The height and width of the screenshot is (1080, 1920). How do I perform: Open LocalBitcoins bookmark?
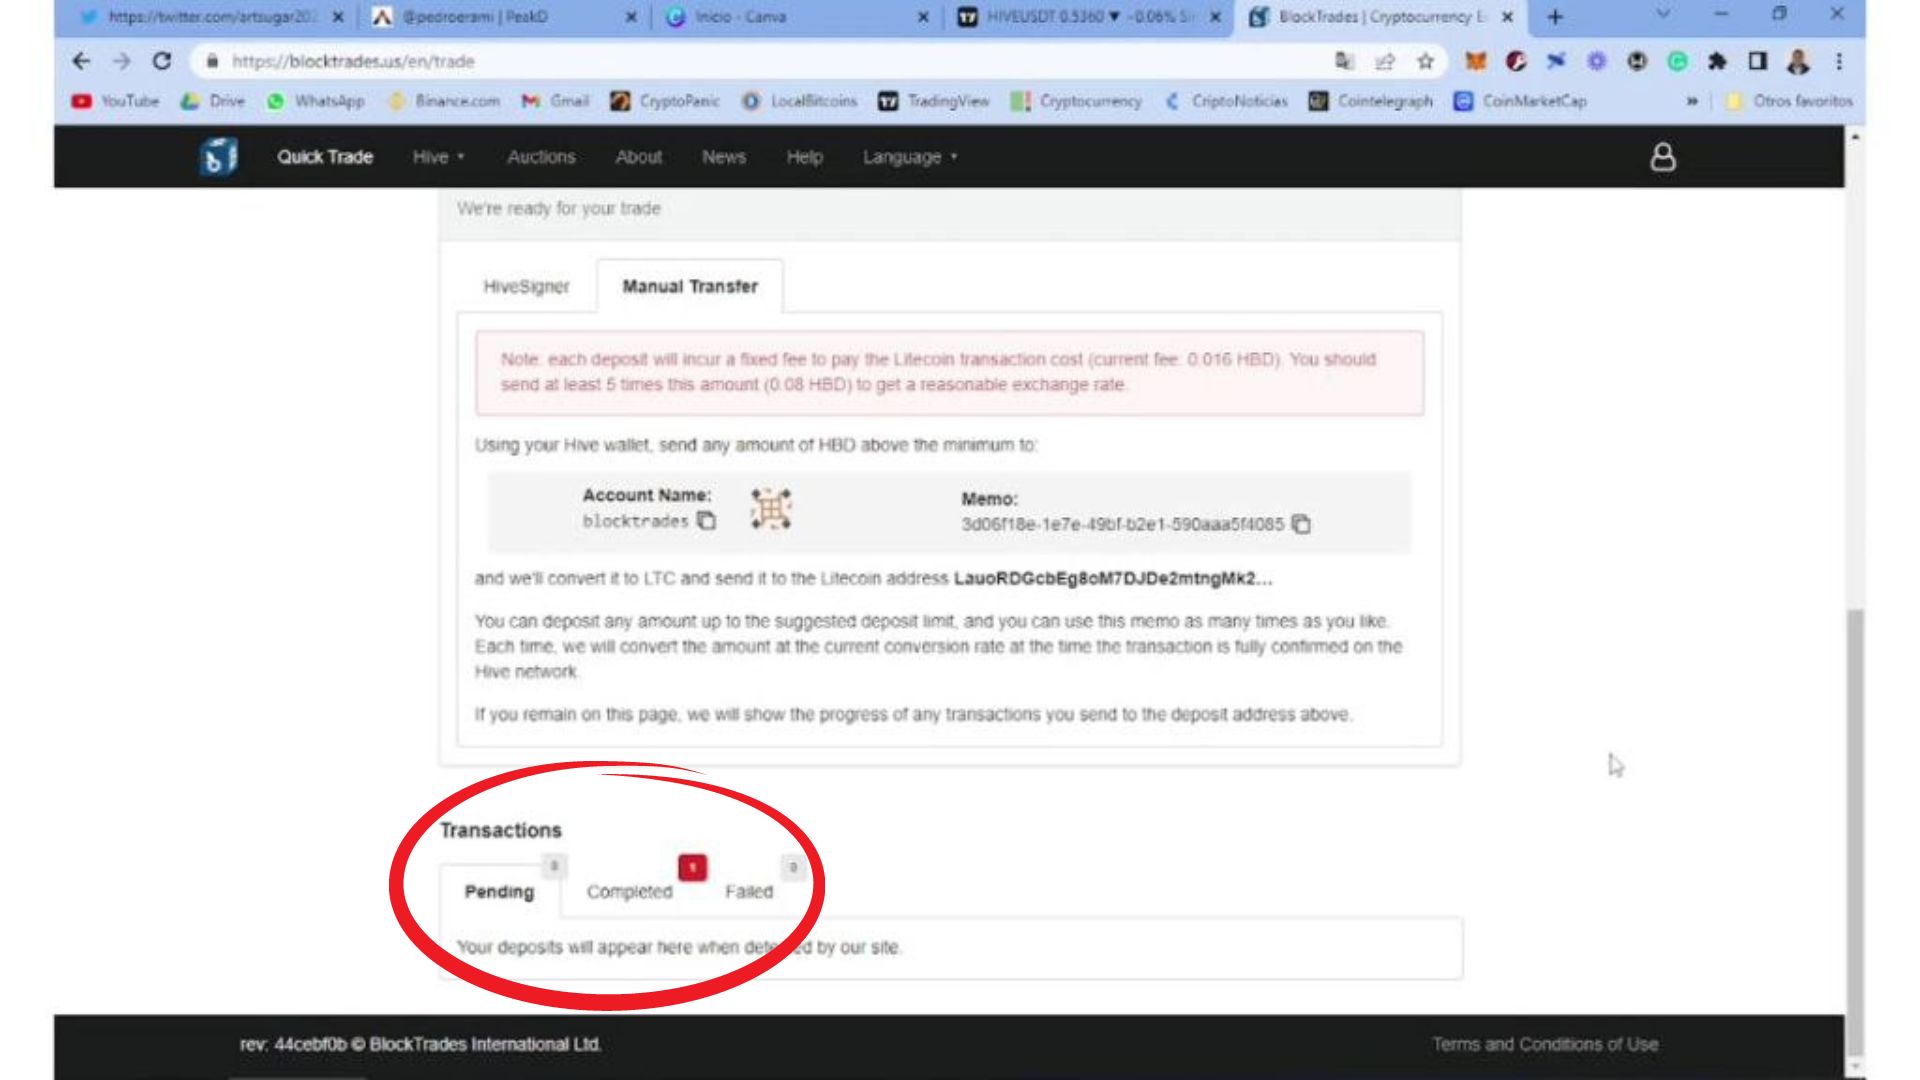coord(799,101)
